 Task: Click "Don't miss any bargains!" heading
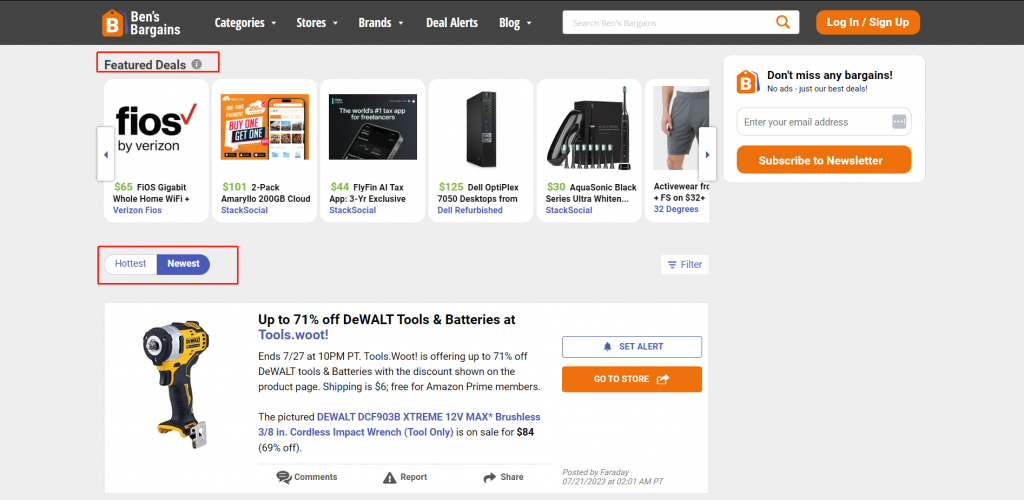point(829,75)
